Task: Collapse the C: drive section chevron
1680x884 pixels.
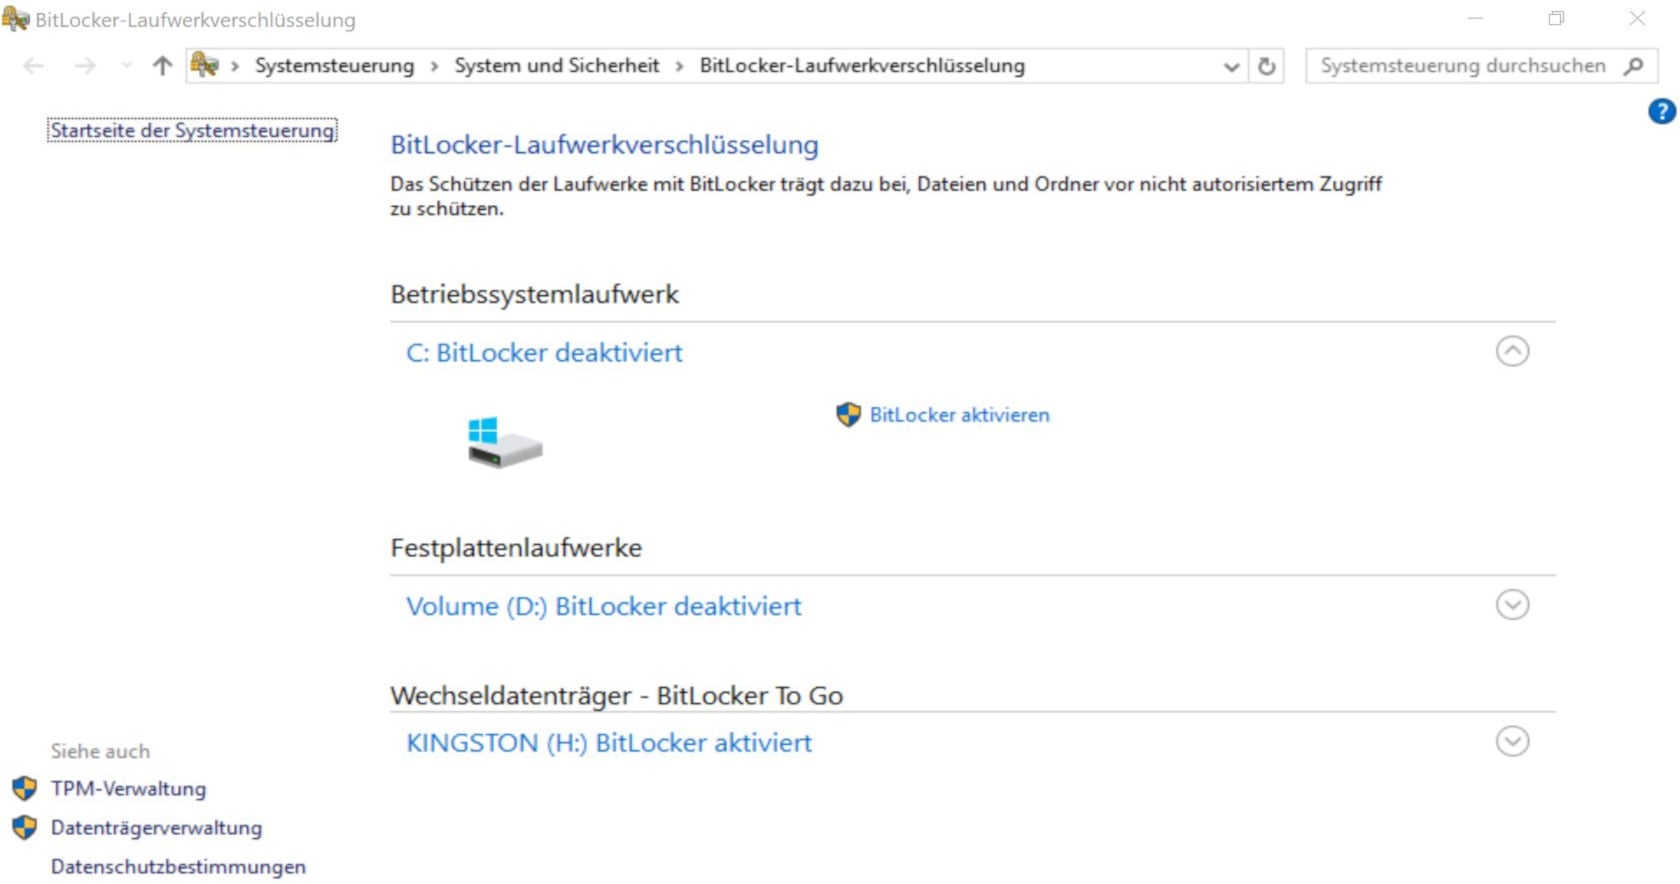Action: [1513, 351]
